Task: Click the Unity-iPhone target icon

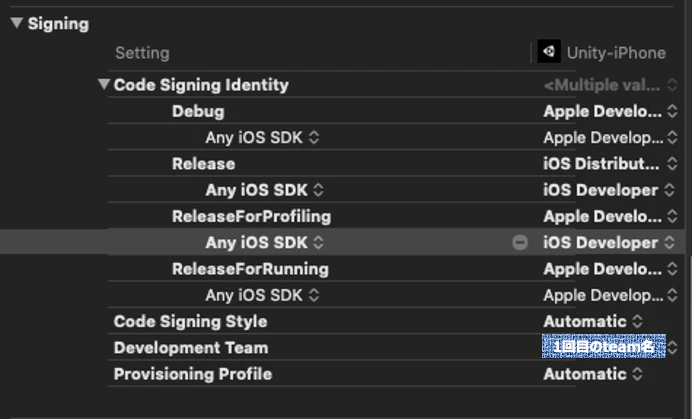Action: (x=549, y=52)
